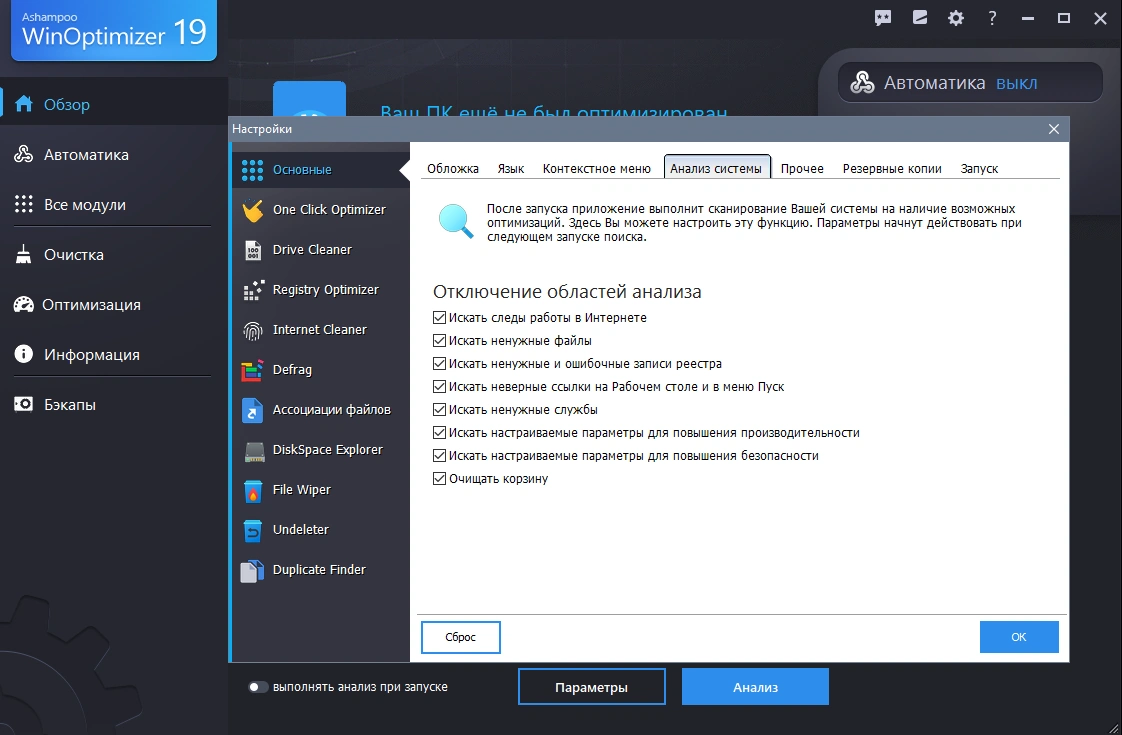Viewport: 1122px width, 735px height.
Task: Click the notes/edit icon in title bar
Action: (x=919, y=18)
